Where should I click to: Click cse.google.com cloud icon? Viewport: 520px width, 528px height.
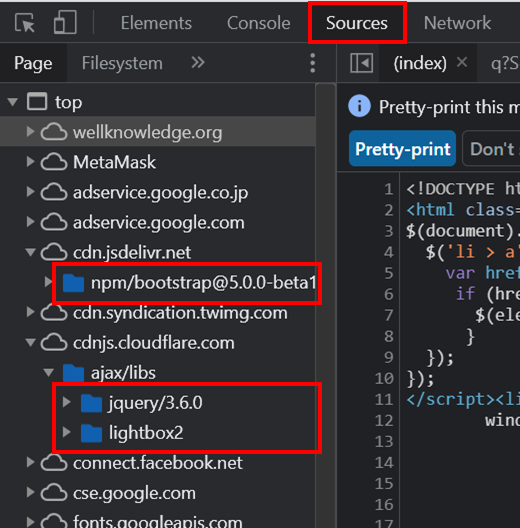[x=54, y=493]
